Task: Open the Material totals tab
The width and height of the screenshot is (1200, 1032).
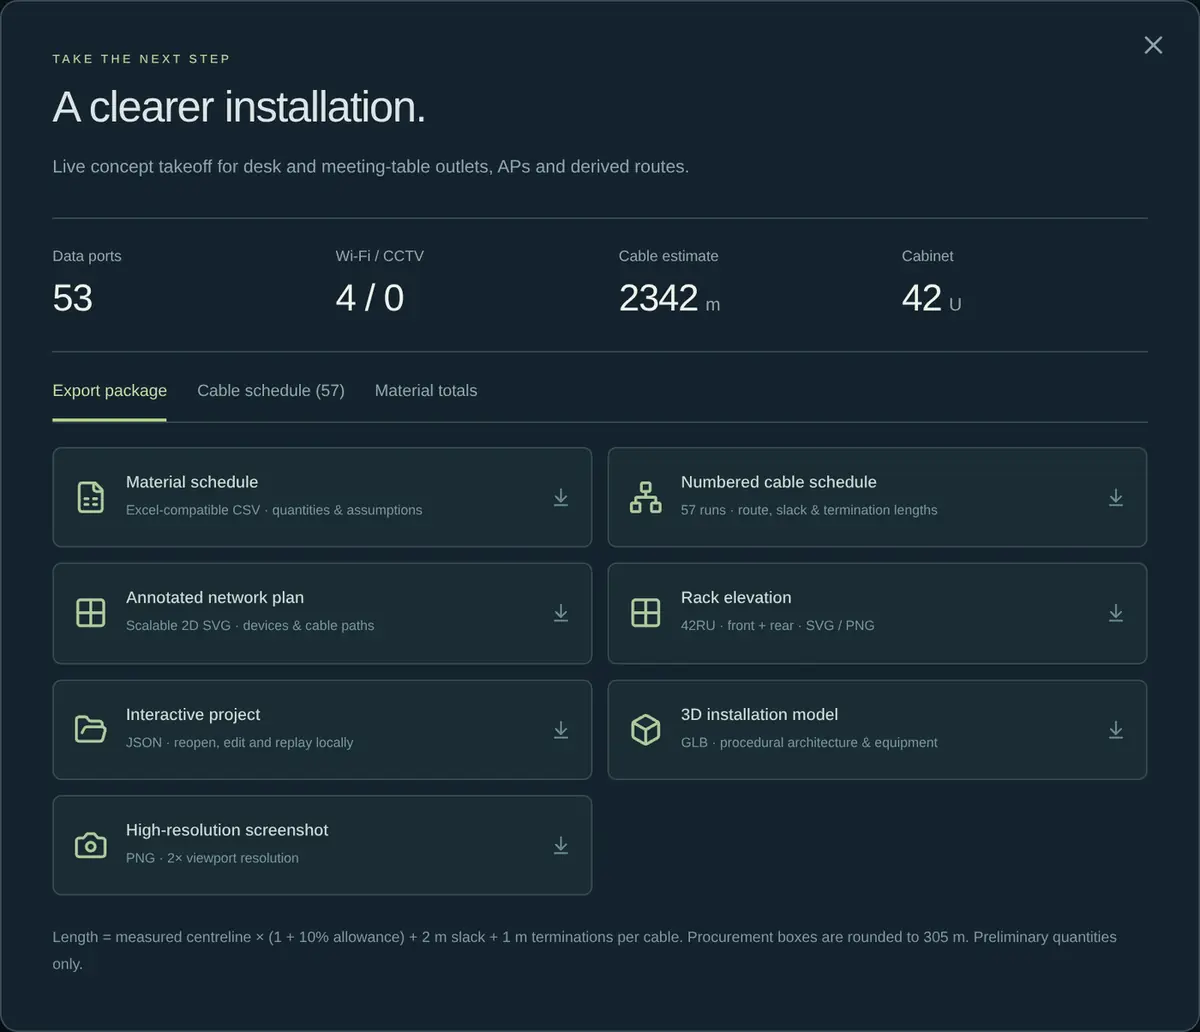Action: point(426,391)
